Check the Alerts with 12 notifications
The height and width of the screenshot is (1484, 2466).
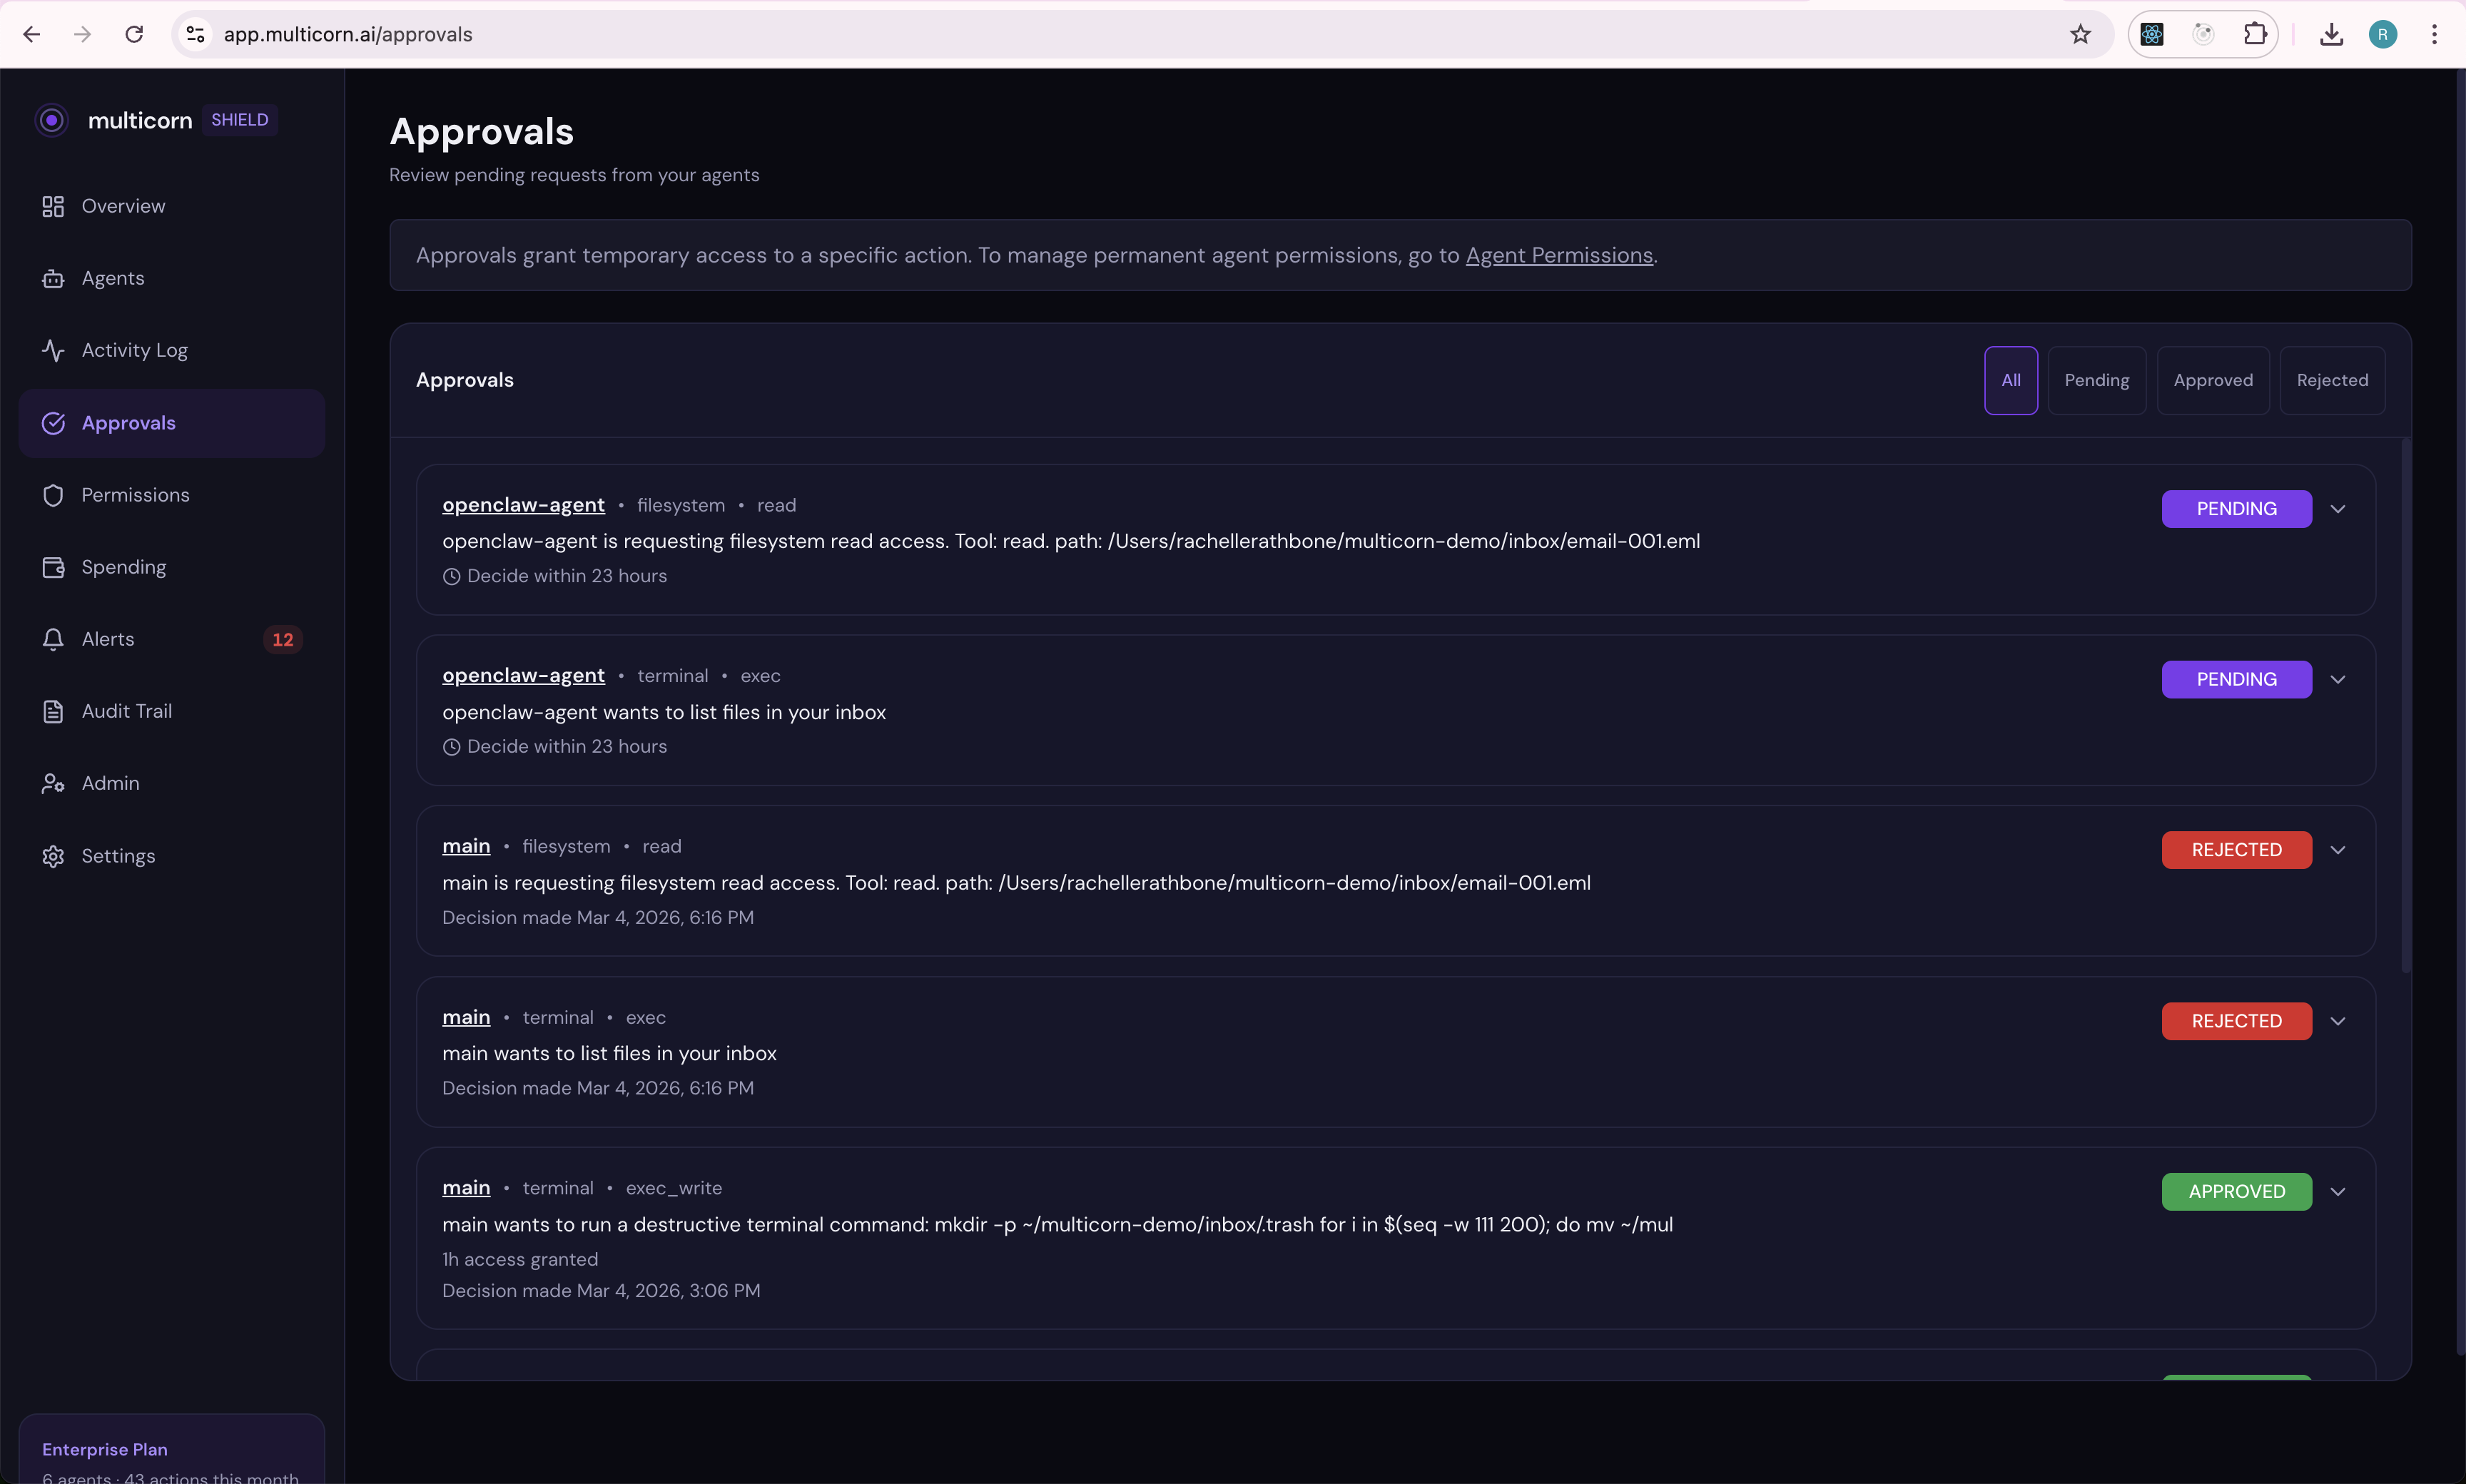point(108,639)
